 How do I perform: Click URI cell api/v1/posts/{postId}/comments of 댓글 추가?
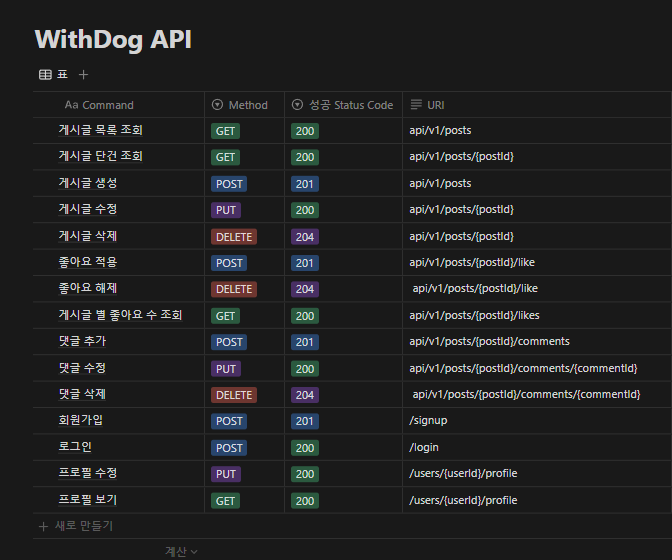point(537,341)
